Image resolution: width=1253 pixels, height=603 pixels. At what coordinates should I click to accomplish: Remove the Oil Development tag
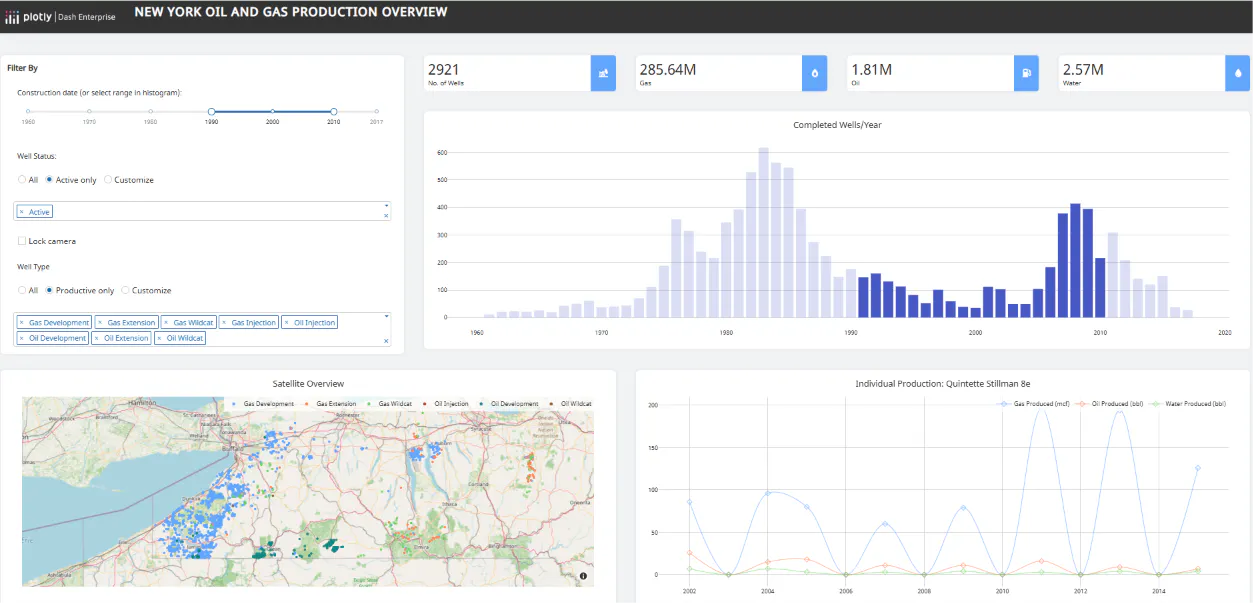pyautogui.click(x=22, y=338)
